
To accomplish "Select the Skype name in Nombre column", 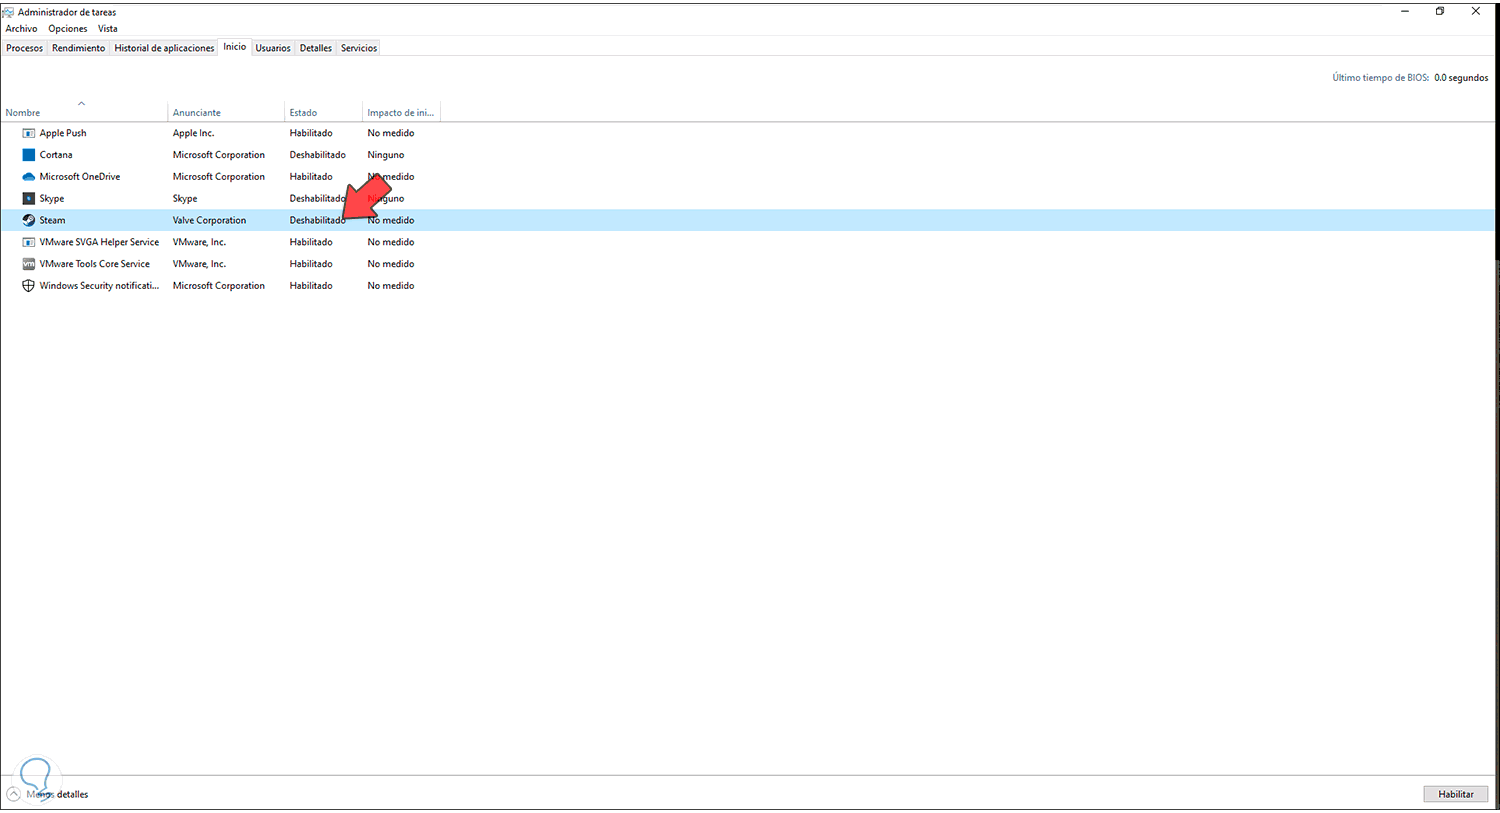I will [x=52, y=199].
